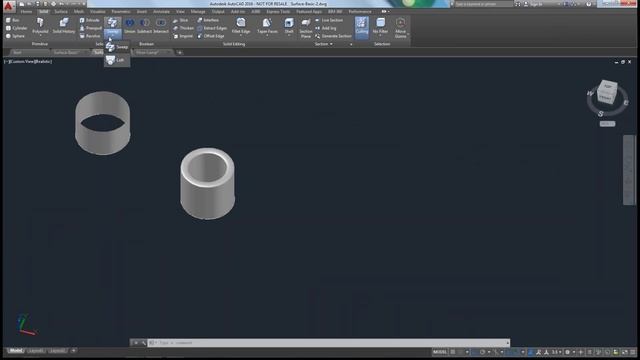This screenshot has width=640, height=360.
Task: Click the Section Plane tool
Action: [306, 28]
